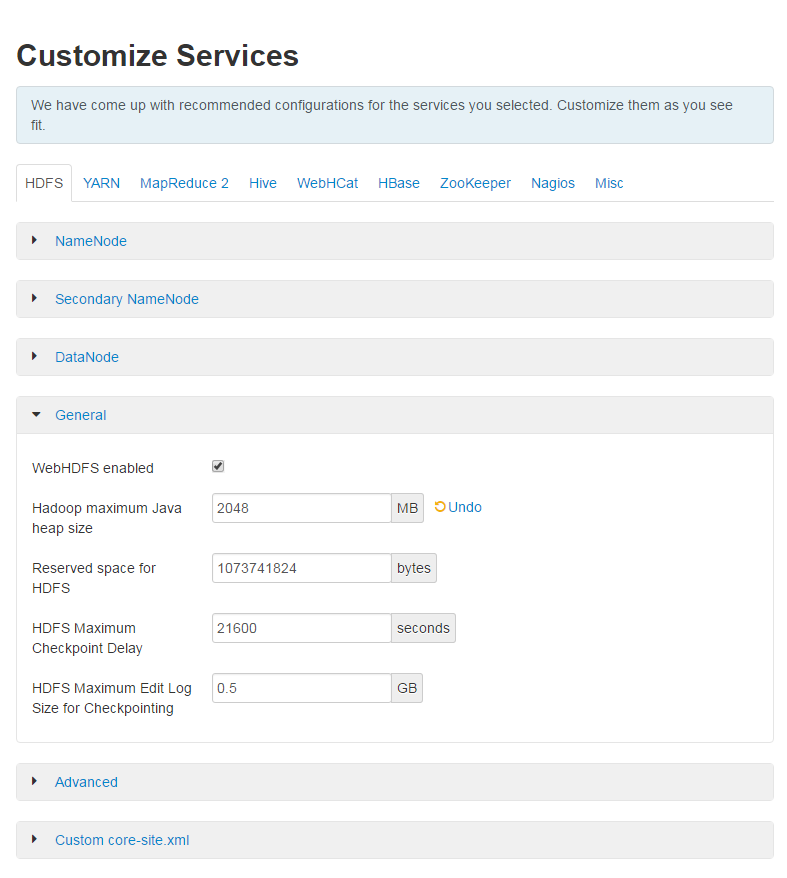Image resolution: width=787 pixels, height=878 pixels.
Task: Open the MapReduce 2 tab
Action: click(184, 183)
